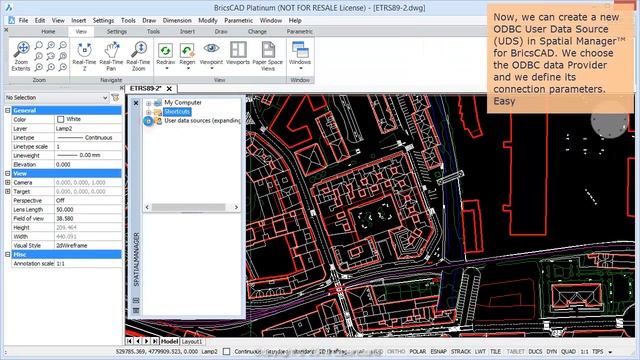Open the File menu

(23, 20)
